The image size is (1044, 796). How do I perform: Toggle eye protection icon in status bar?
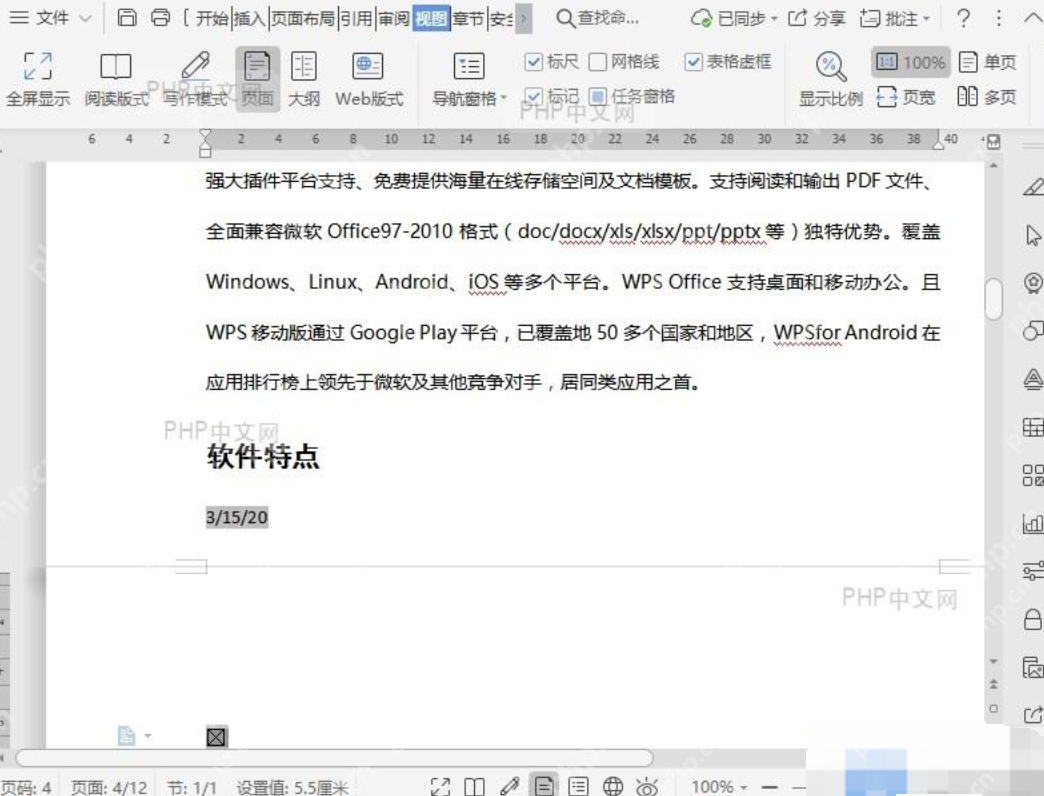[647, 787]
